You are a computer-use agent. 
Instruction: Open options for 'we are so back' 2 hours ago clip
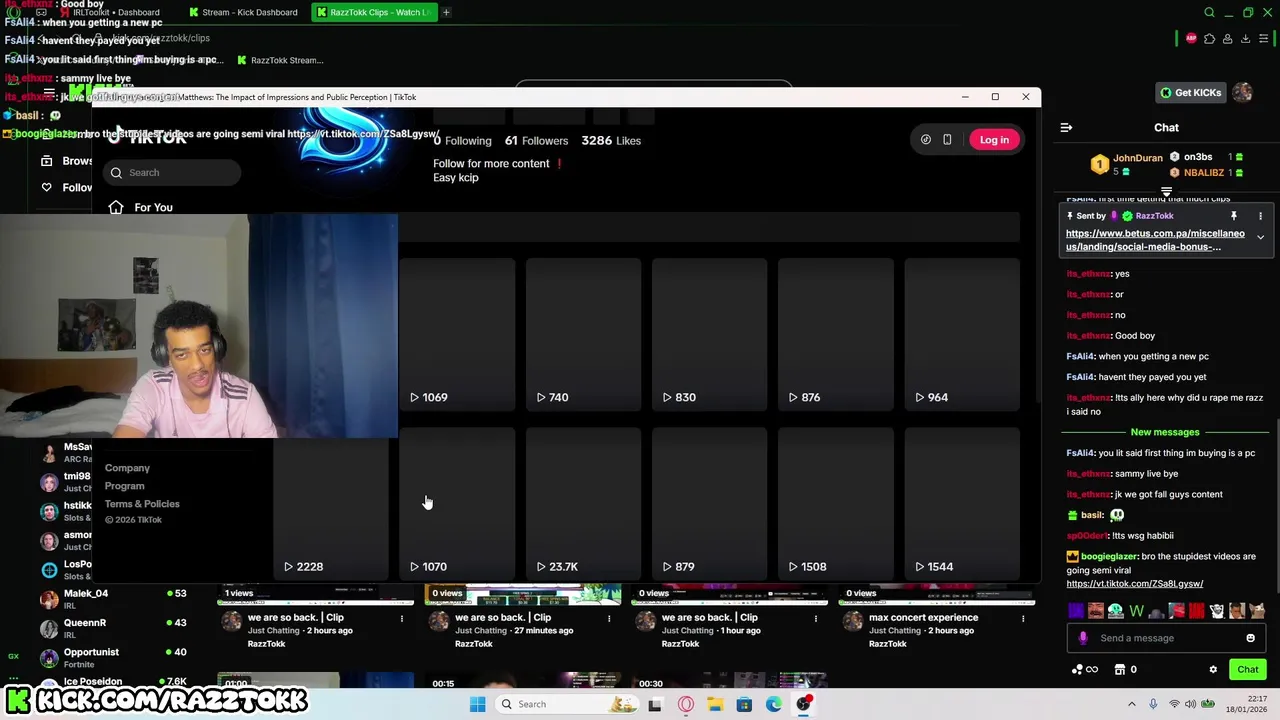coord(402,618)
